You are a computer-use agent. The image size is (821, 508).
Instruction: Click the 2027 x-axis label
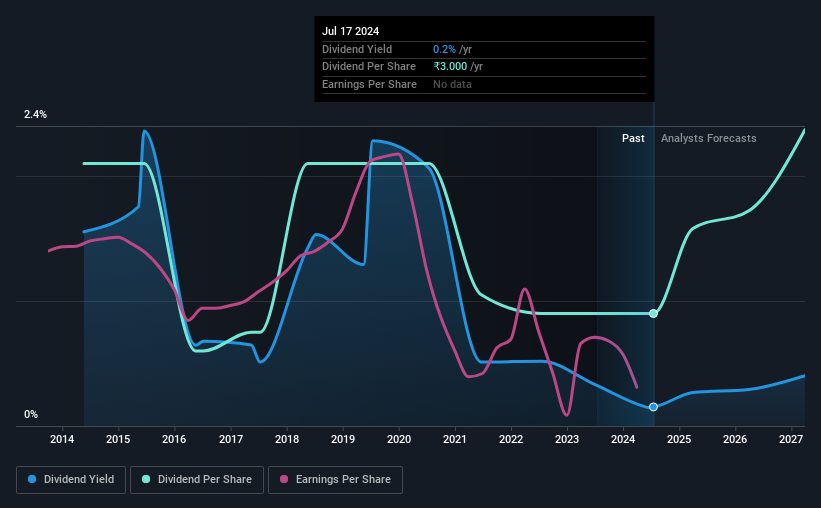click(791, 439)
